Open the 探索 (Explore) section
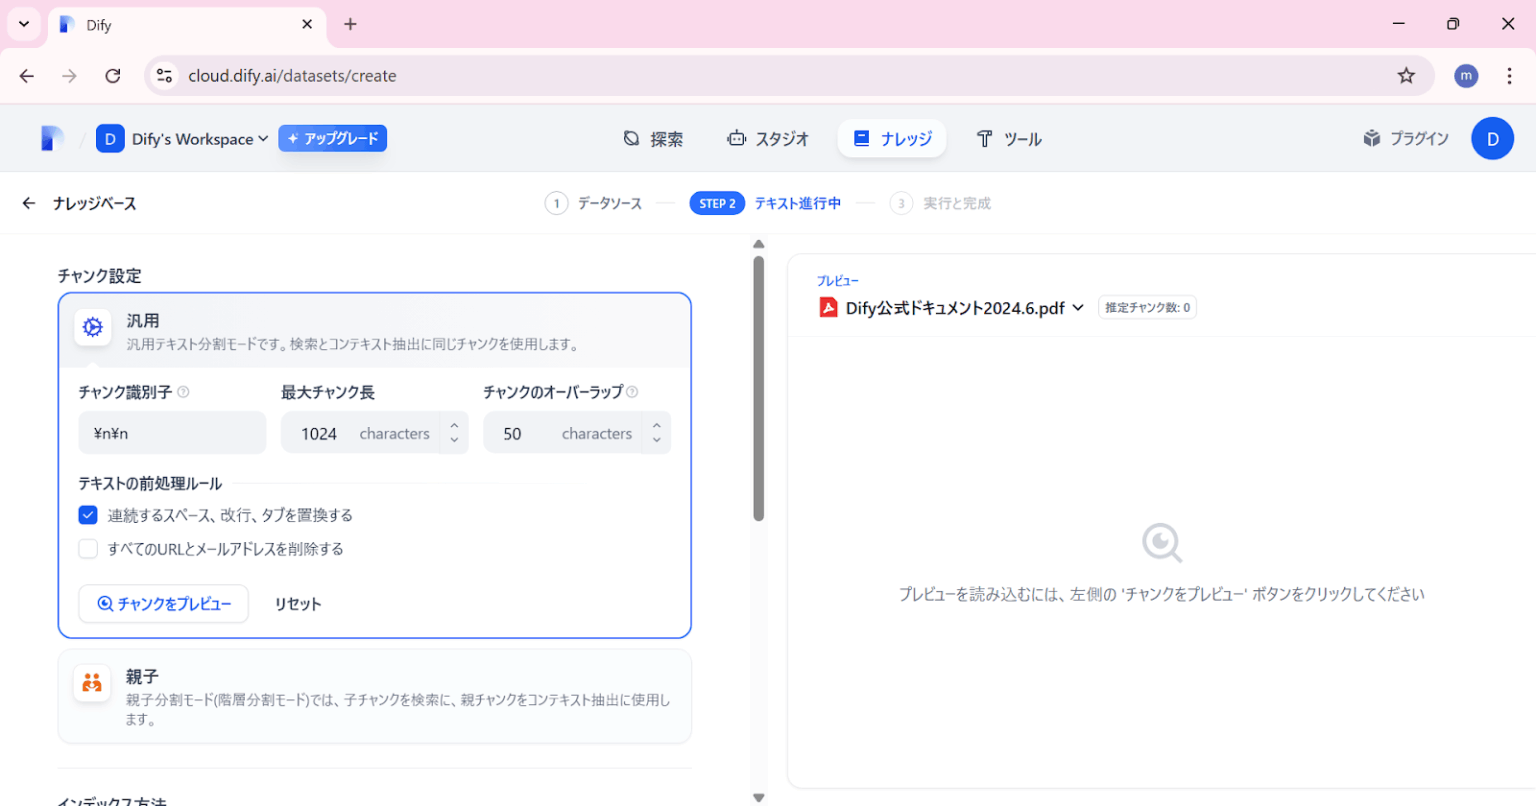 click(653, 139)
